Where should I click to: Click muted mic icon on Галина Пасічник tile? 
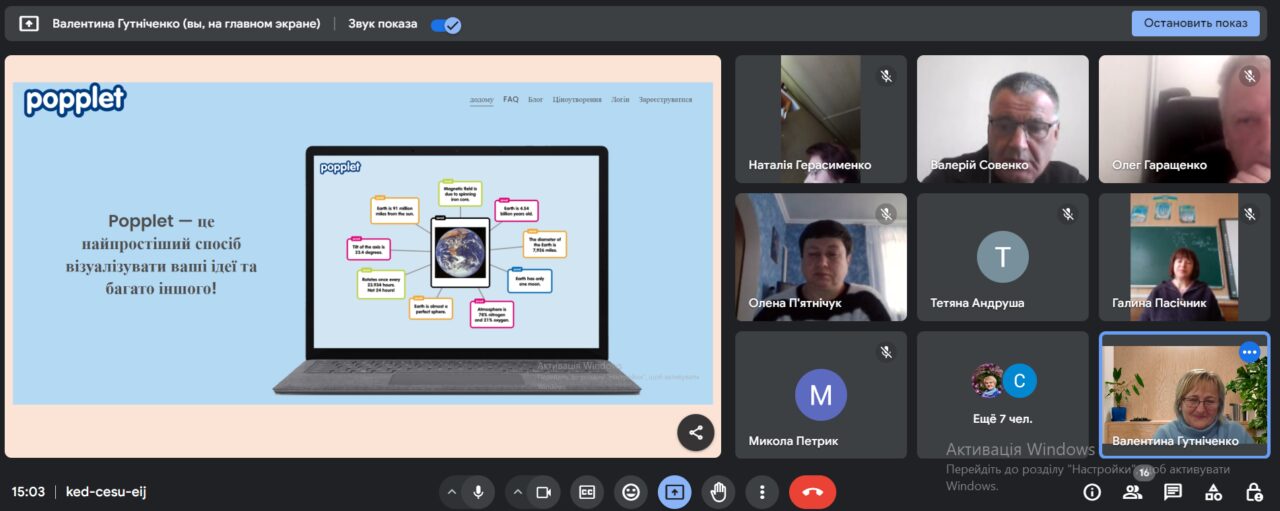(1249, 214)
